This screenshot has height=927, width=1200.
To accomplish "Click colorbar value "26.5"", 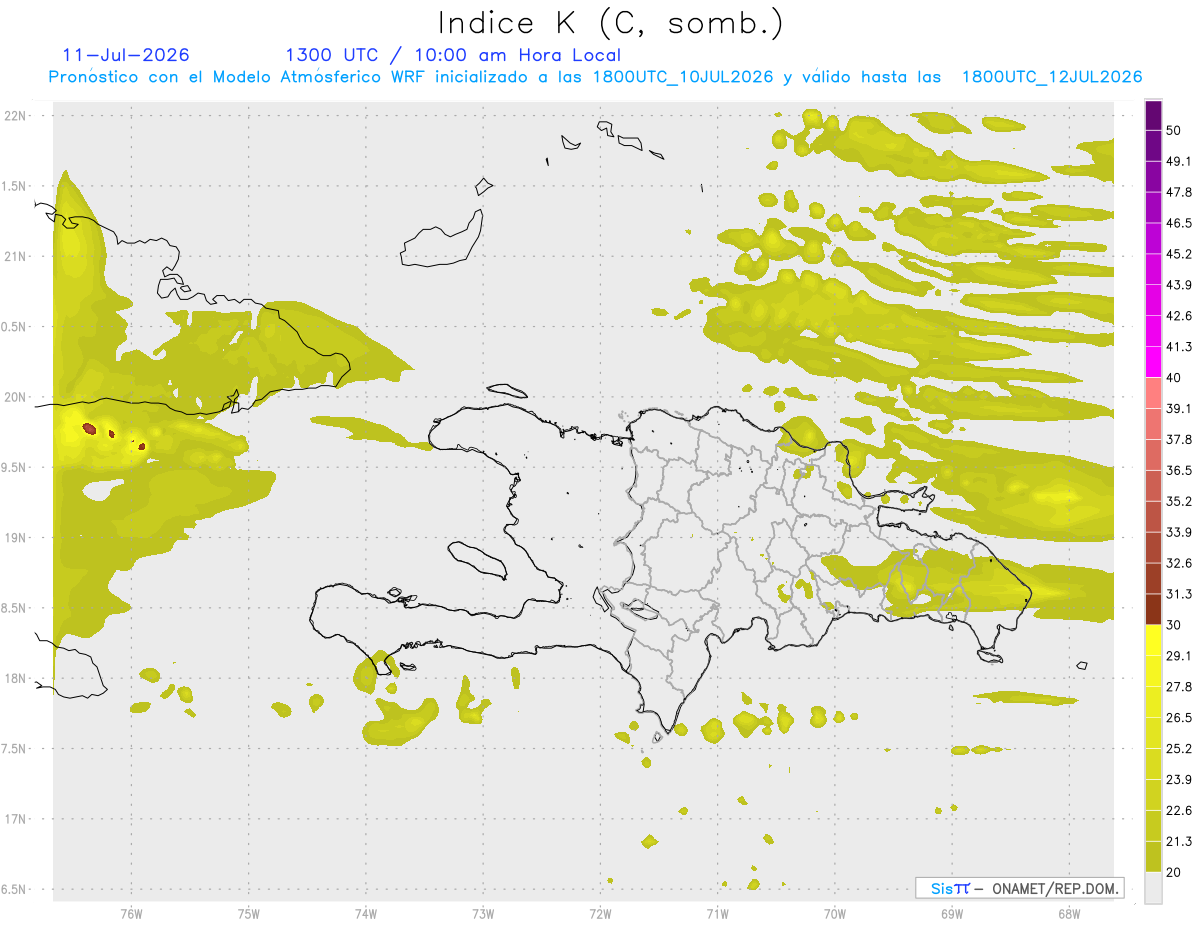I will [1178, 718].
